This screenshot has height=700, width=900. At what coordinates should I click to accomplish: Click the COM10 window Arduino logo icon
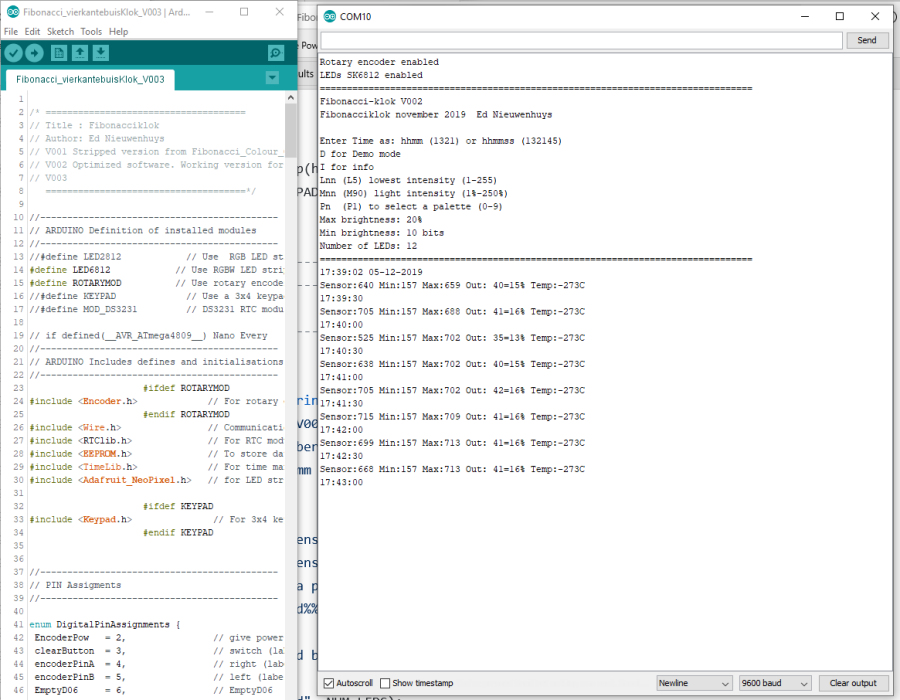click(x=329, y=17)
